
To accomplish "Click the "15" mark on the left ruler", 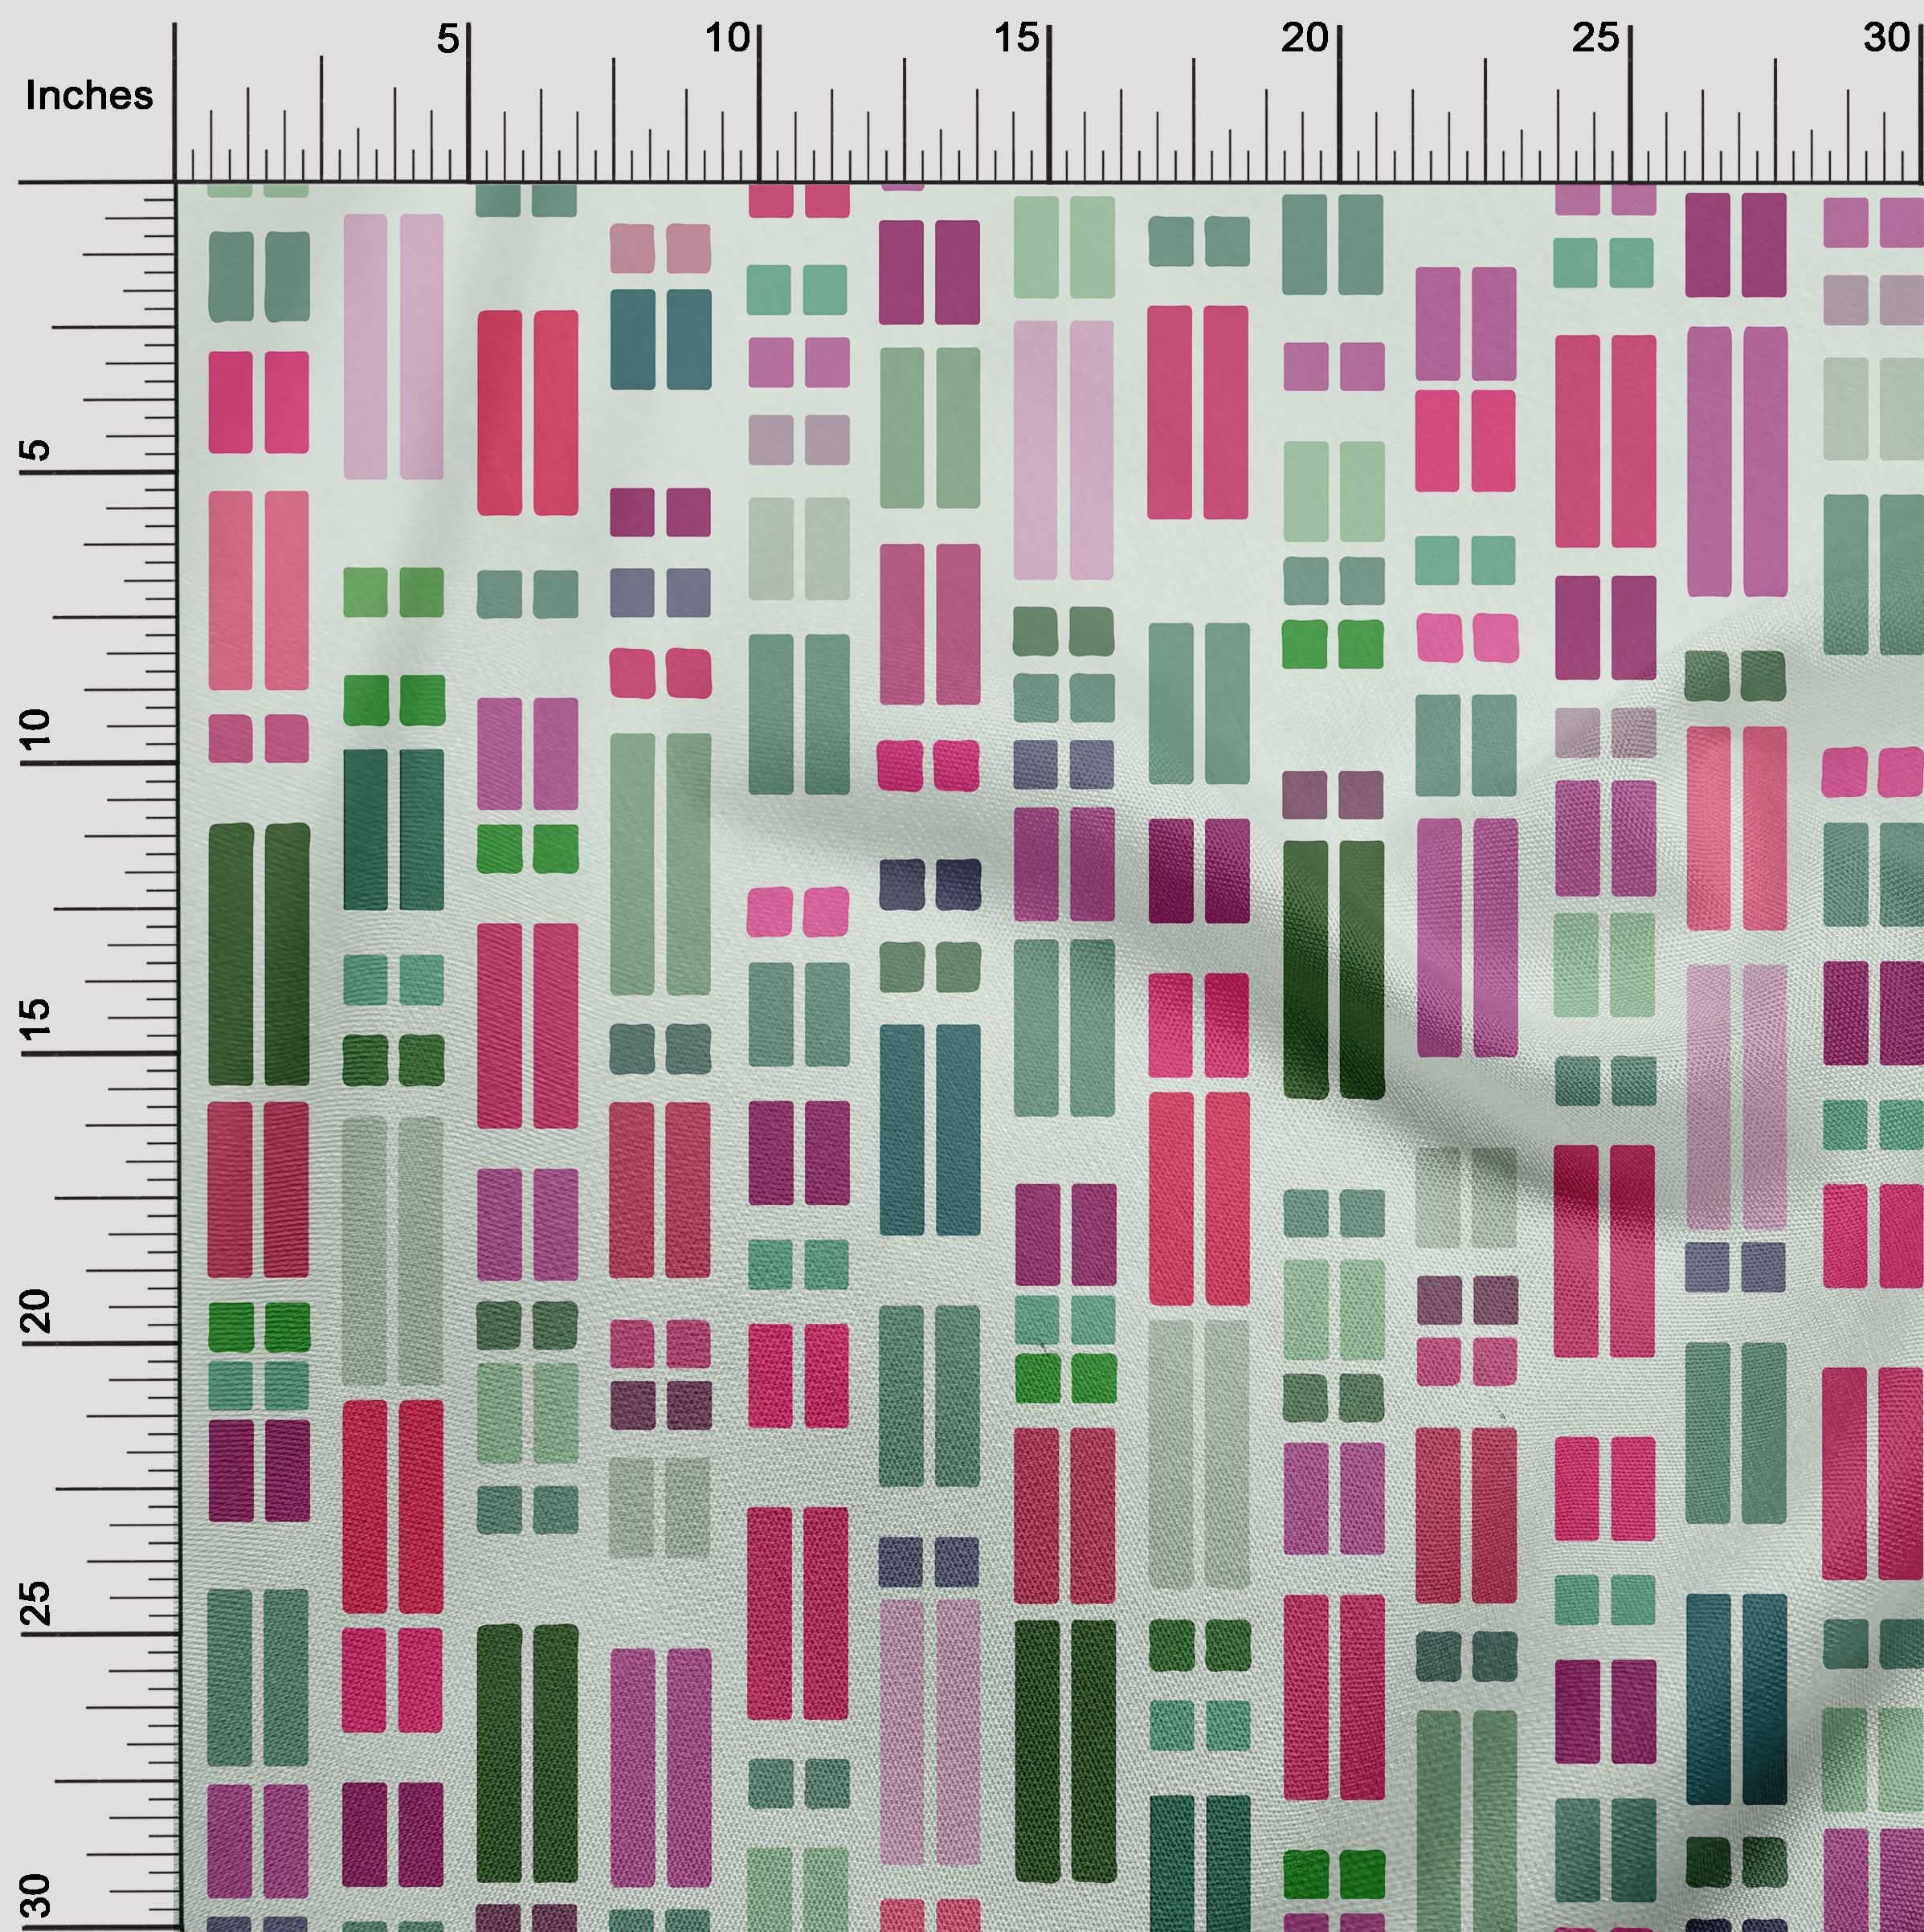I will [35, 1019].
